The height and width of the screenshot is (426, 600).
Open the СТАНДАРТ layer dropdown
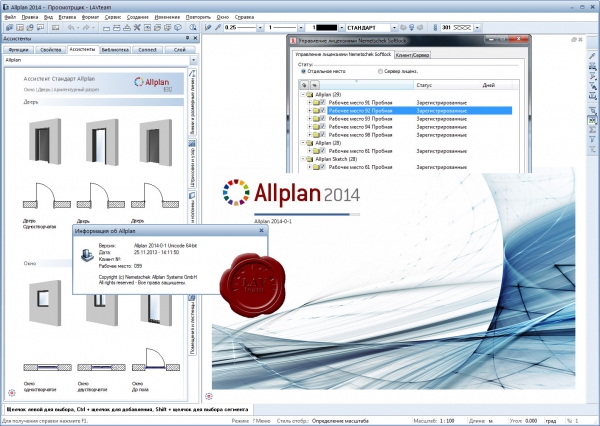coord(394,28)
